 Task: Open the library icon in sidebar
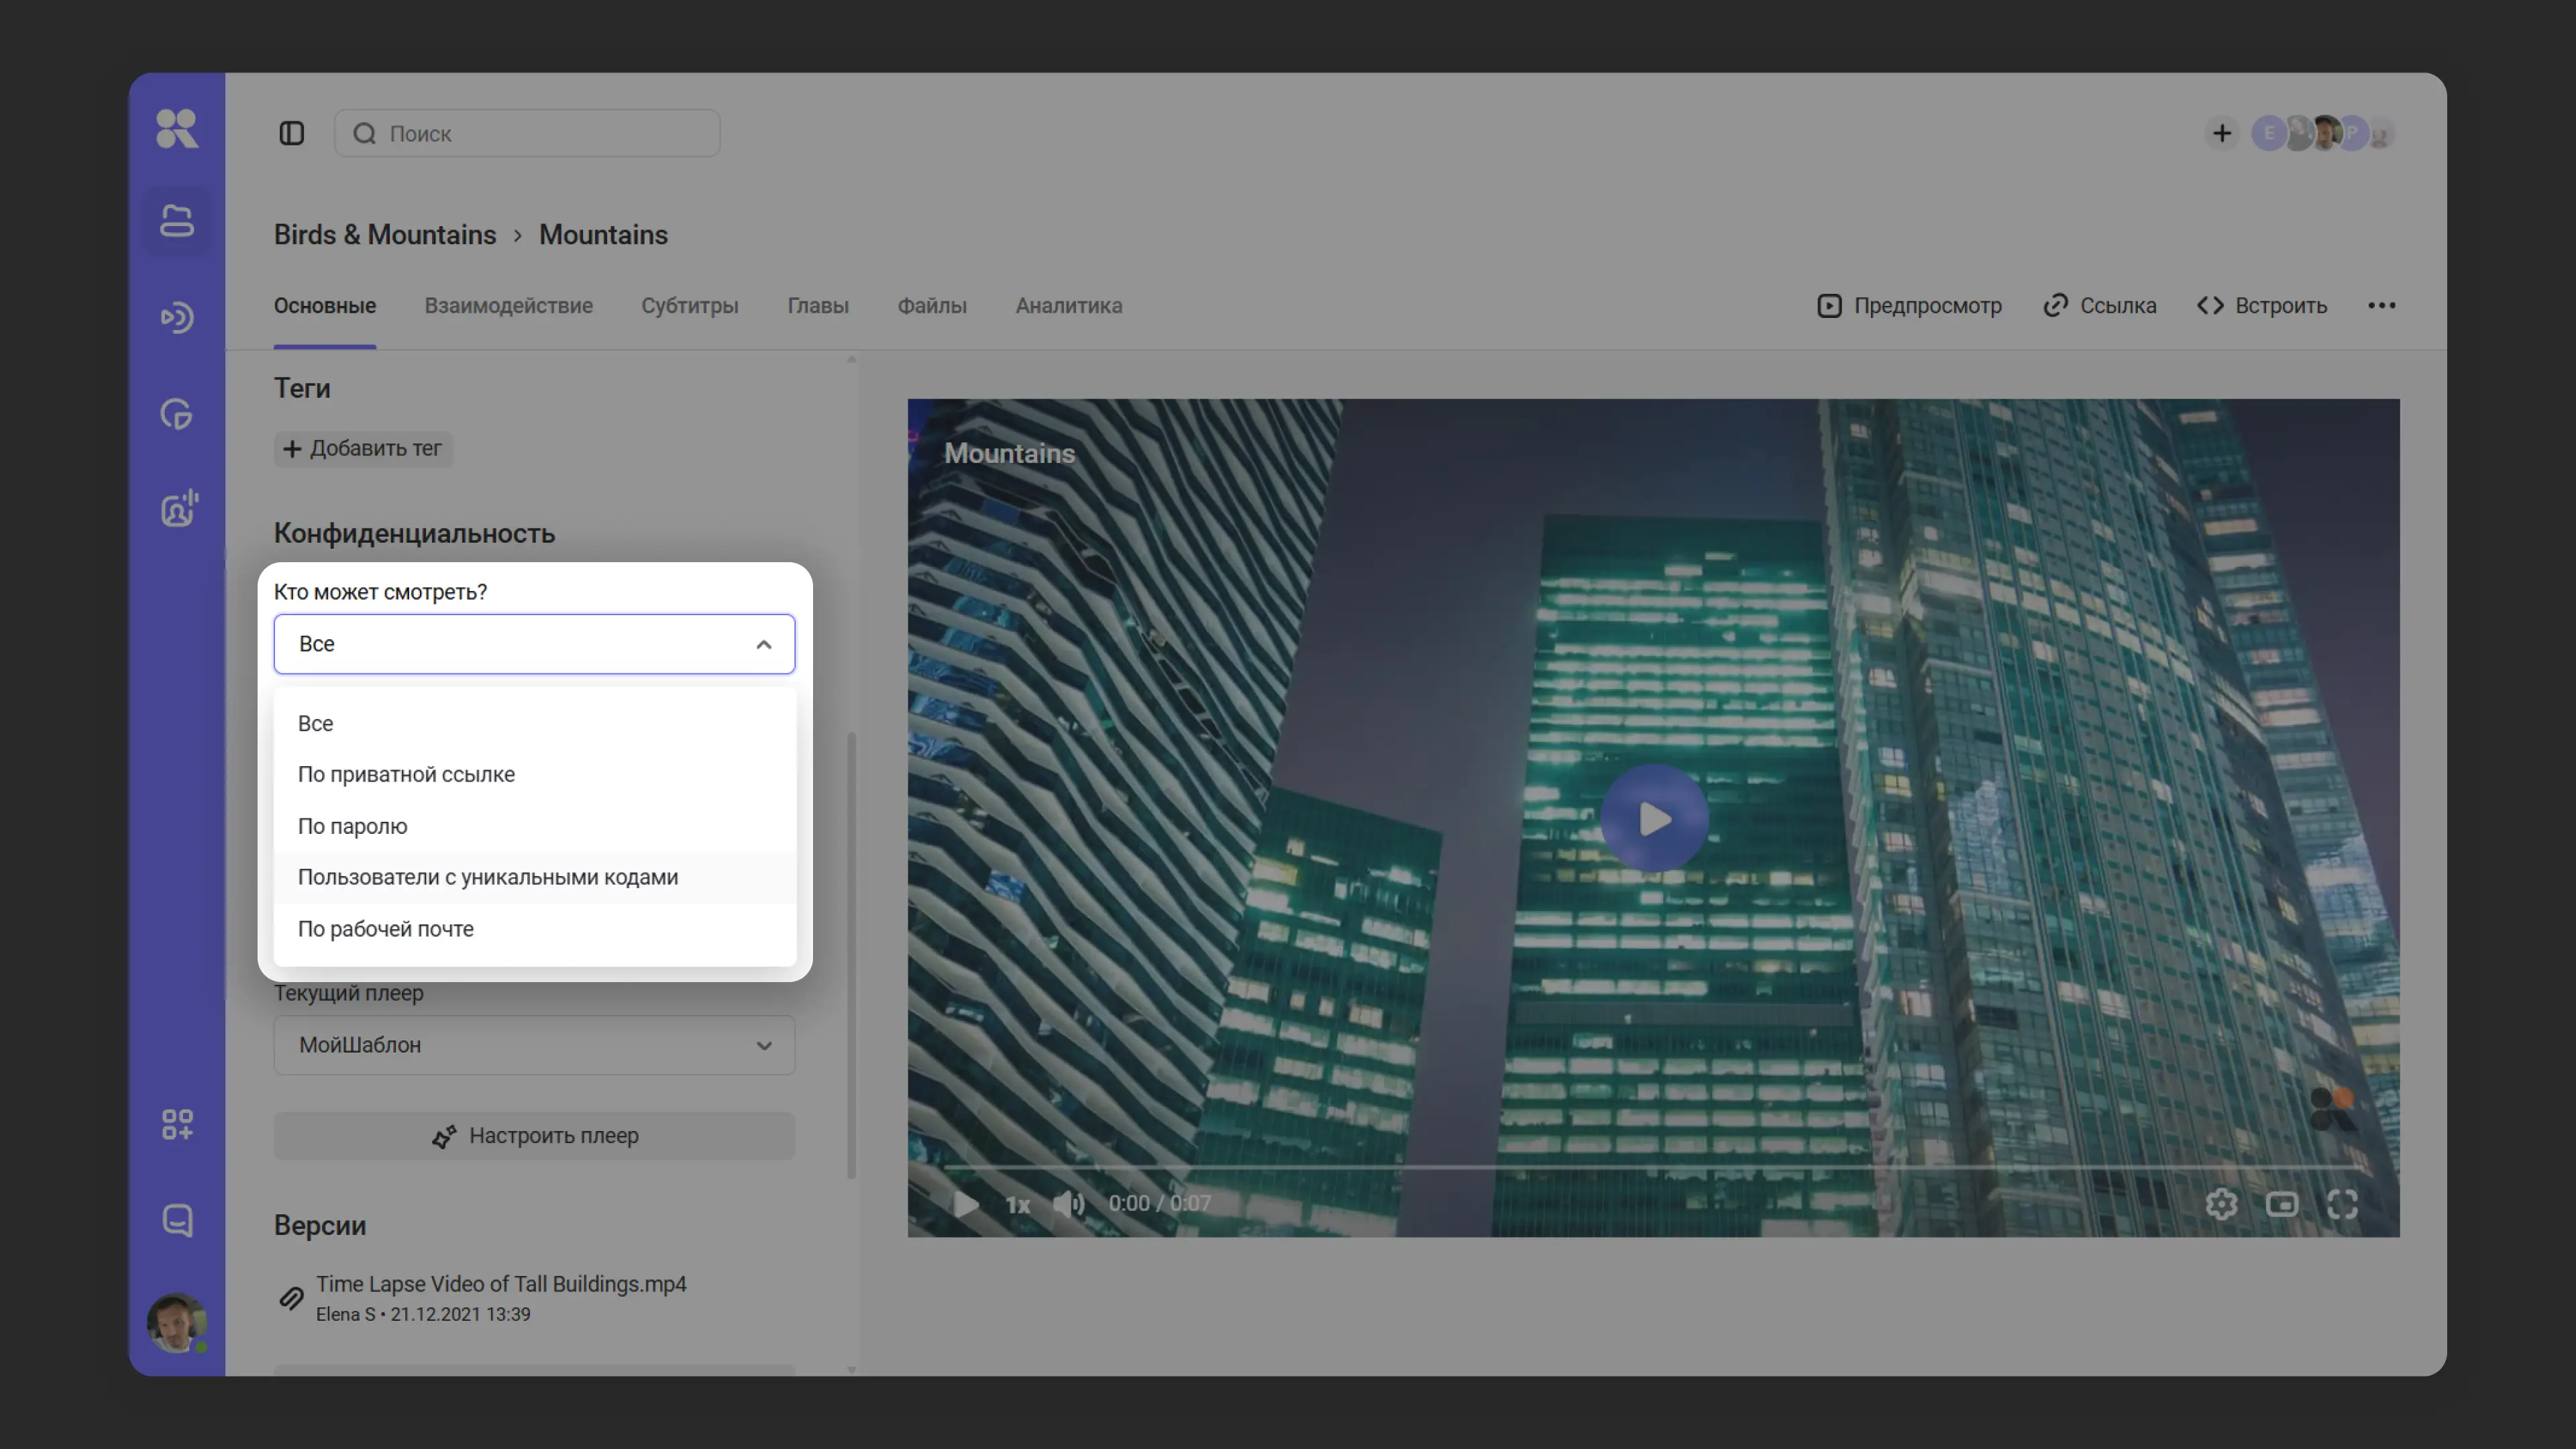(177, 221)
